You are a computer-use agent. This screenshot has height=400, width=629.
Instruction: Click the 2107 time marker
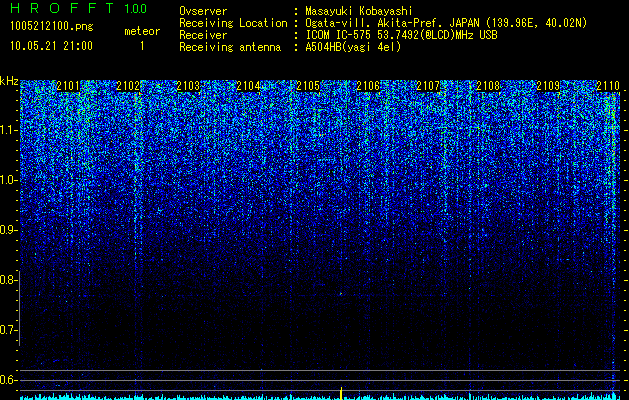pos(428,85)
